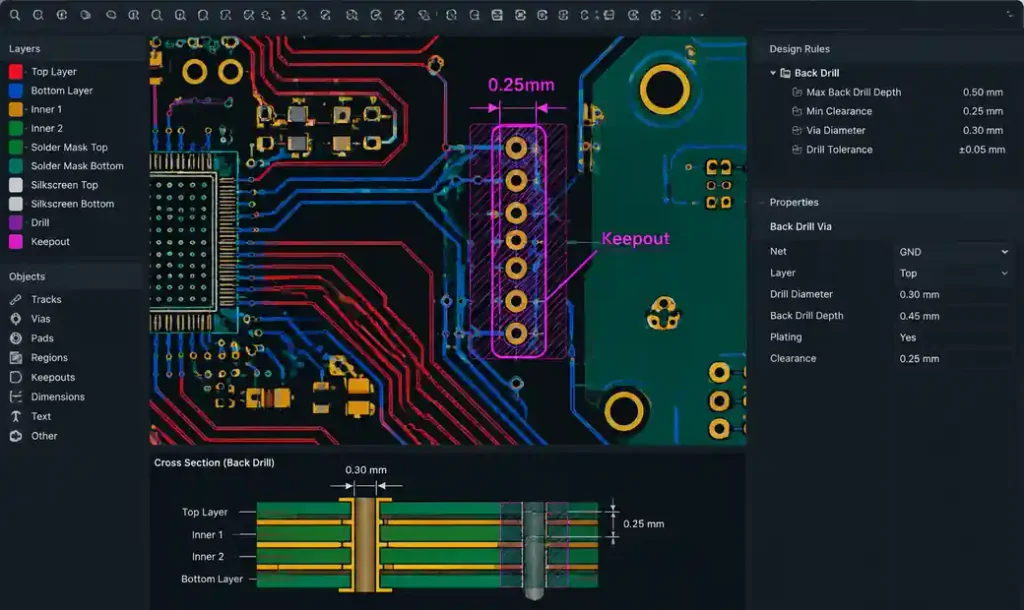1024x610 pixels.
Task: Click the Regions icon in Objects panel
Action: click(16, 358)
